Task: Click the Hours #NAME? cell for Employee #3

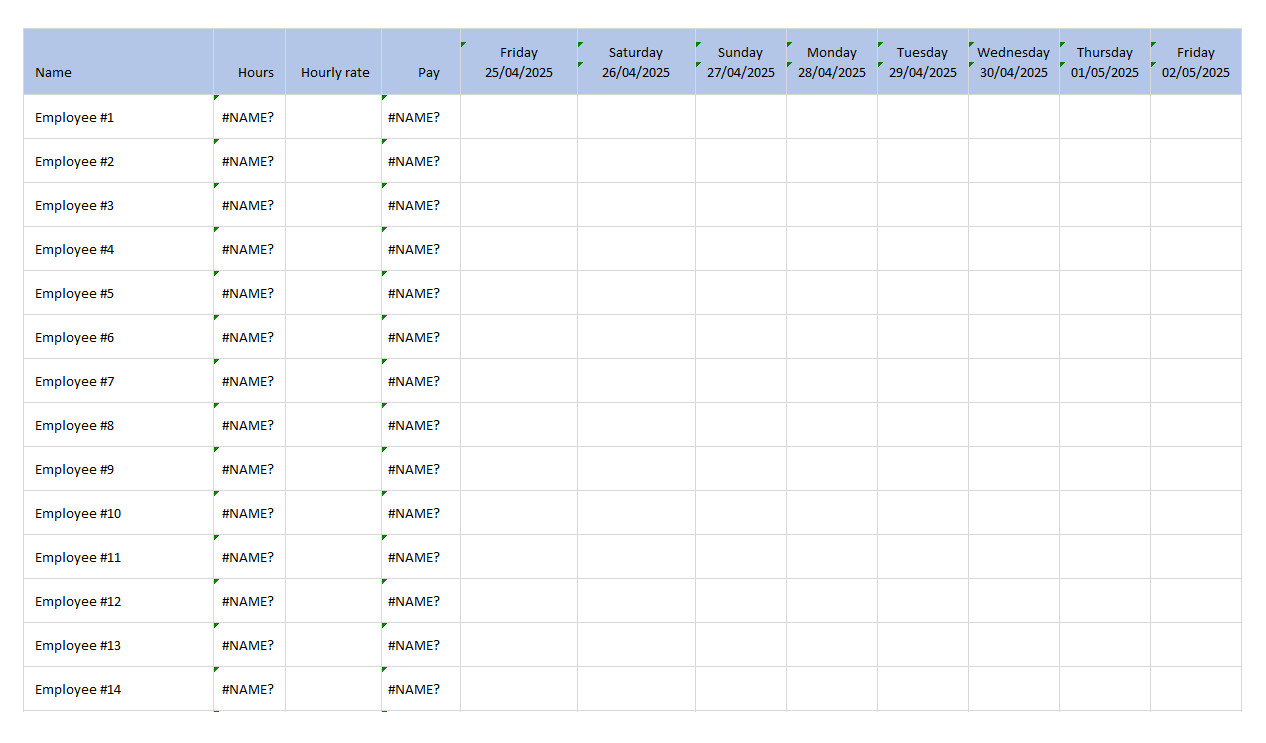Action: click(249, 205)
